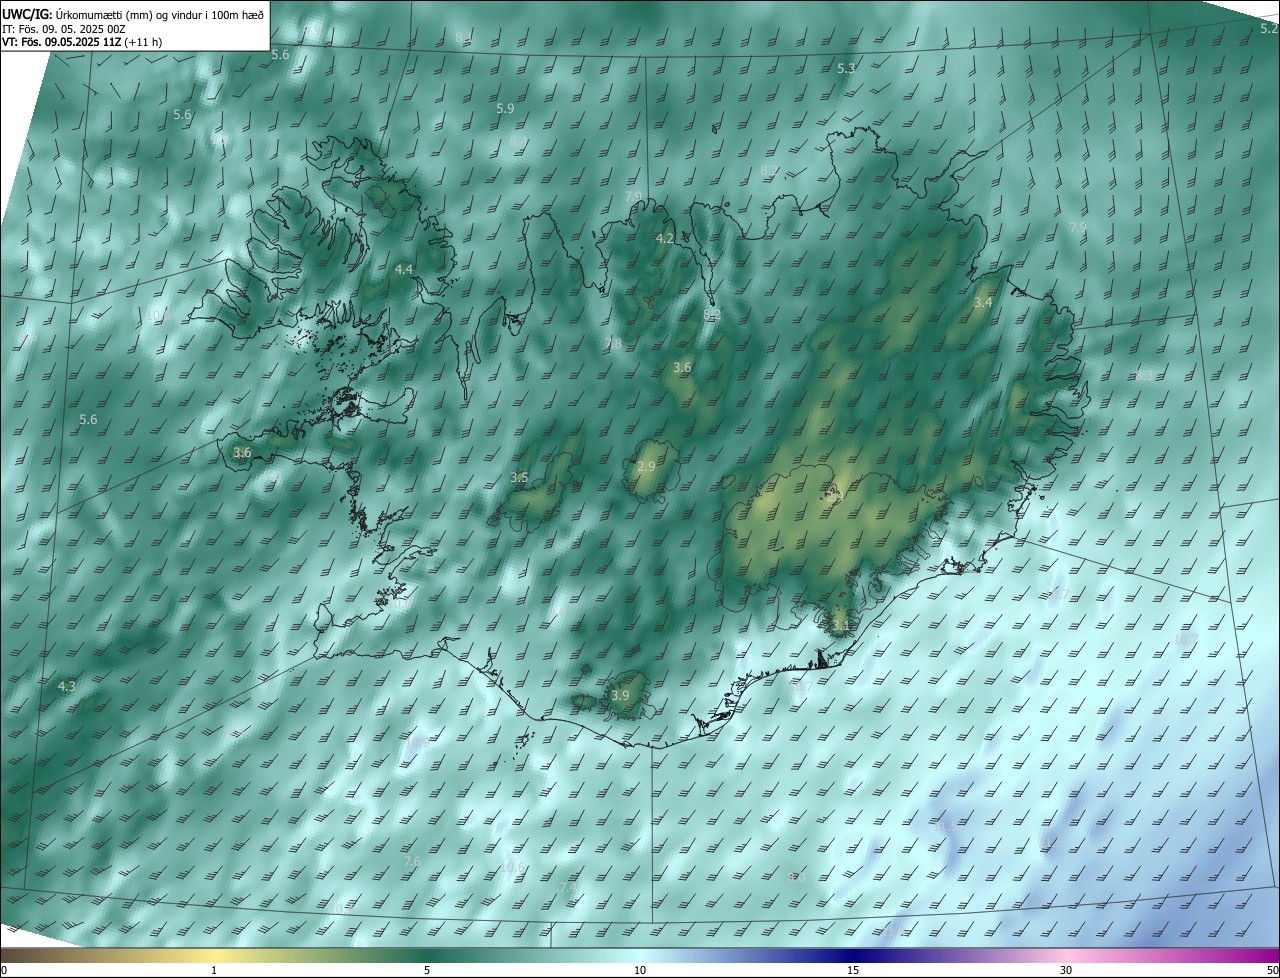Click the '3.1' value on the map
The image size is (1280, 978).
point(841,627)
